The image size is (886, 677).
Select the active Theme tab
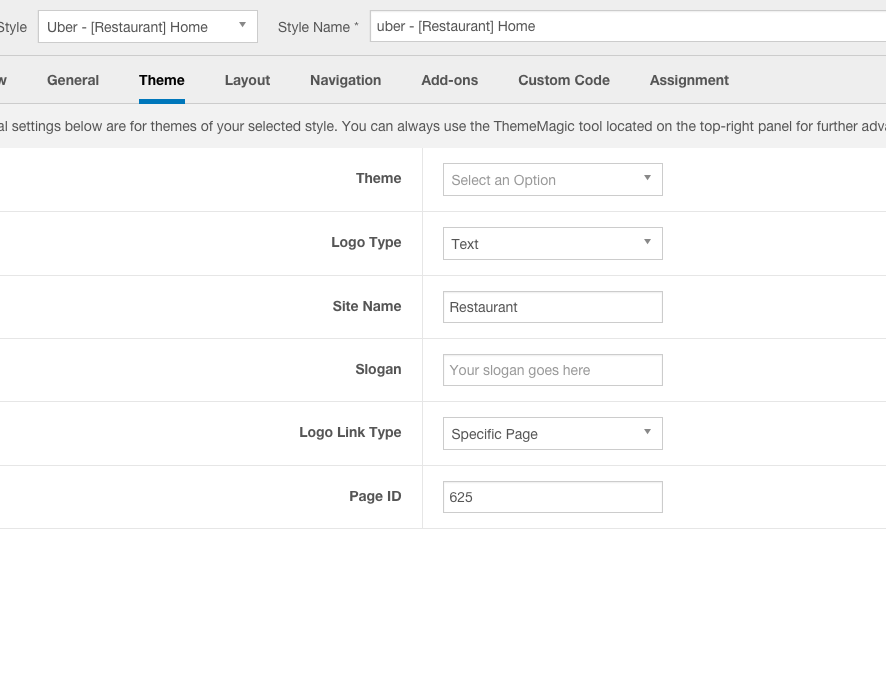(x=162, y=80)
